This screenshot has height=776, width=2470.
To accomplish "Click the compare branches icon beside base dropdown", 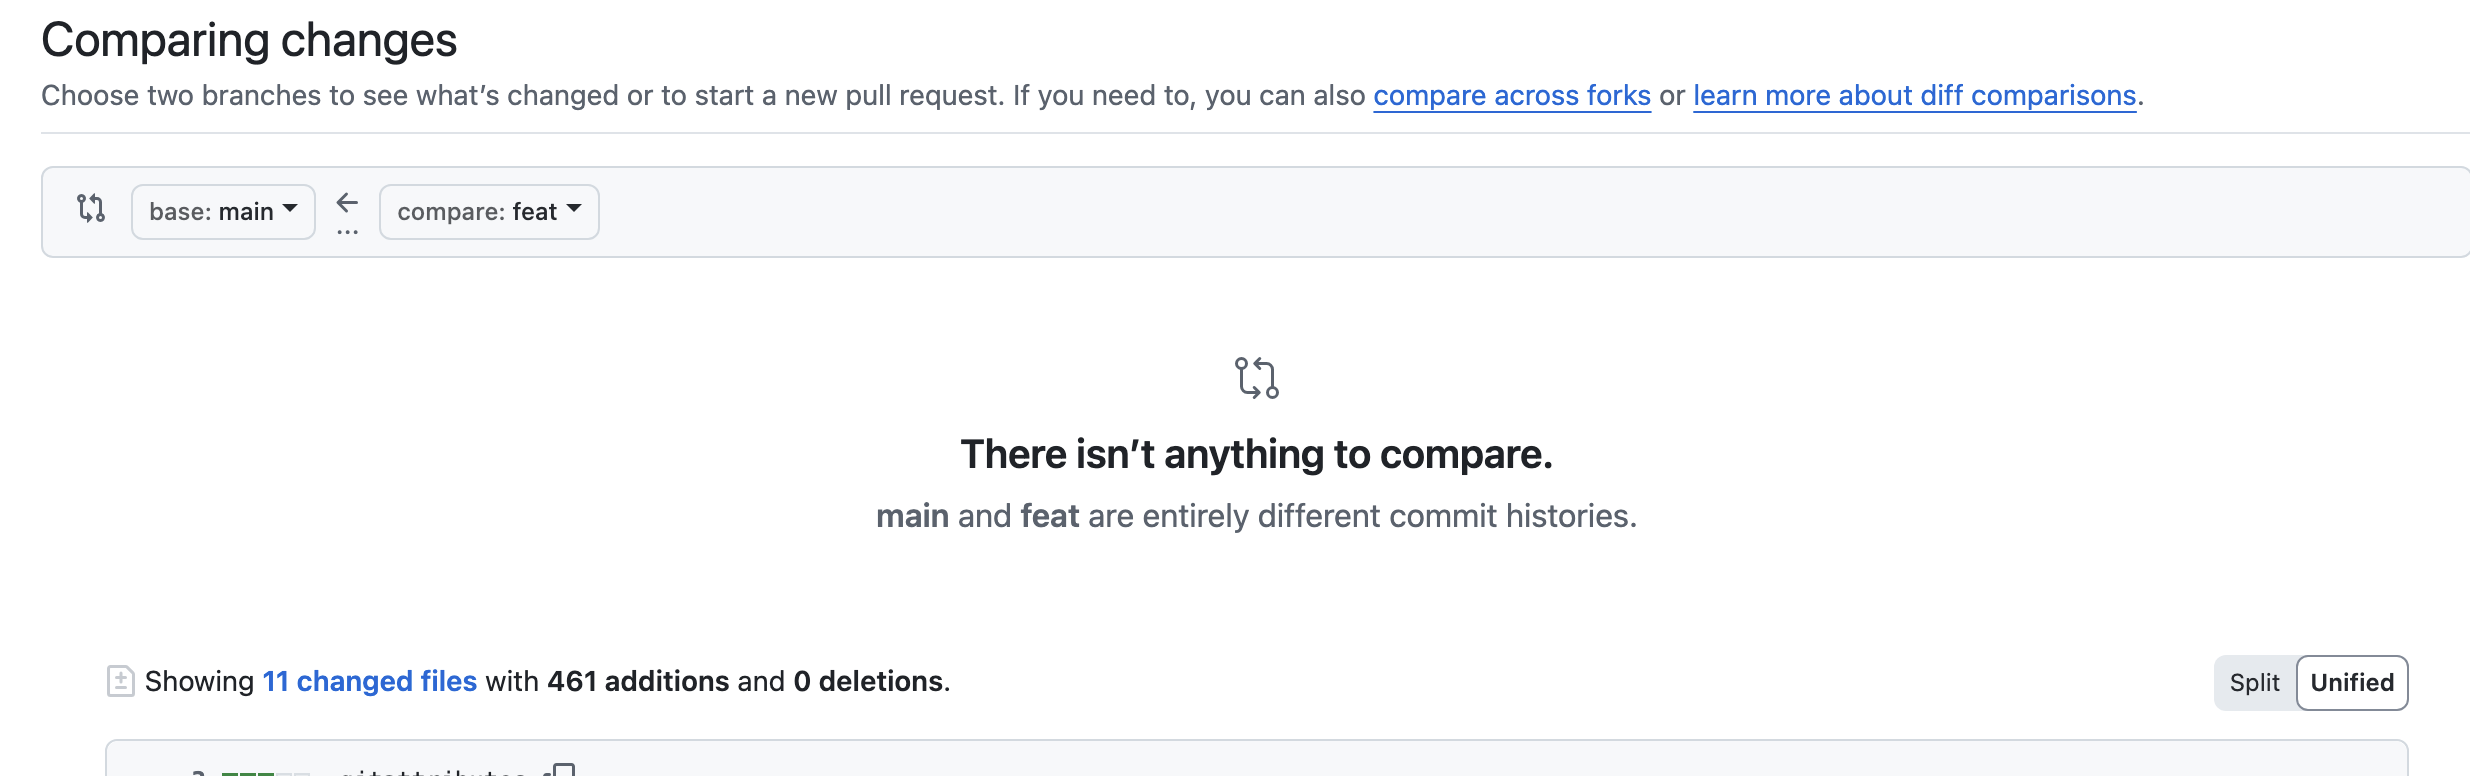I will tap(91, 208).
